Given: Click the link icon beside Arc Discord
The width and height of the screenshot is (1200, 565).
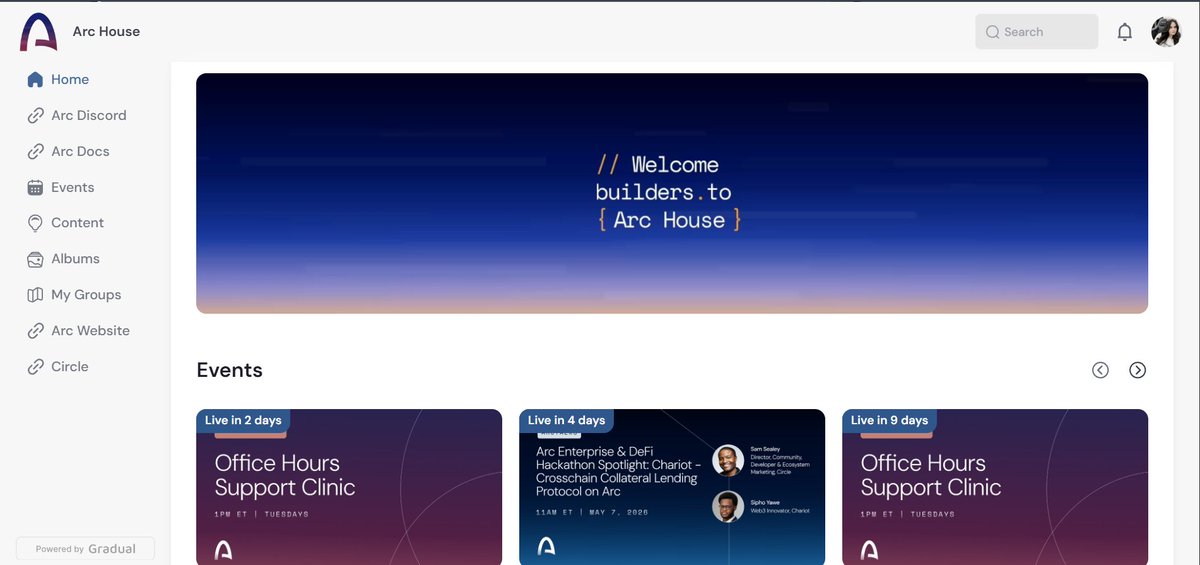Looking at the screenshot, I should [x=35, y=115].
